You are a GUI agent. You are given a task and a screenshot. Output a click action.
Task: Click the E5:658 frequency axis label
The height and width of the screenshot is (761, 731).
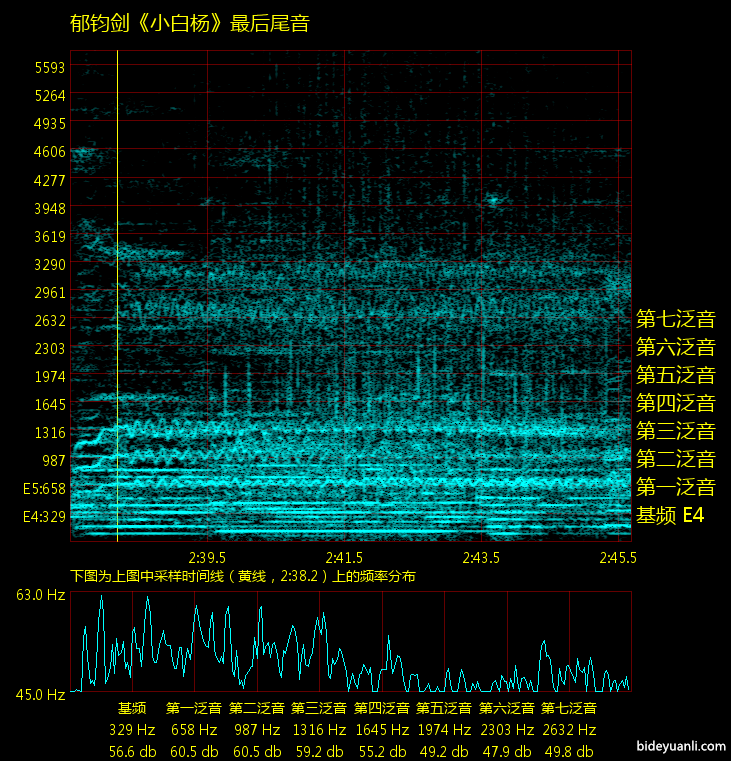pyautogui.click(x=44, y=489)
